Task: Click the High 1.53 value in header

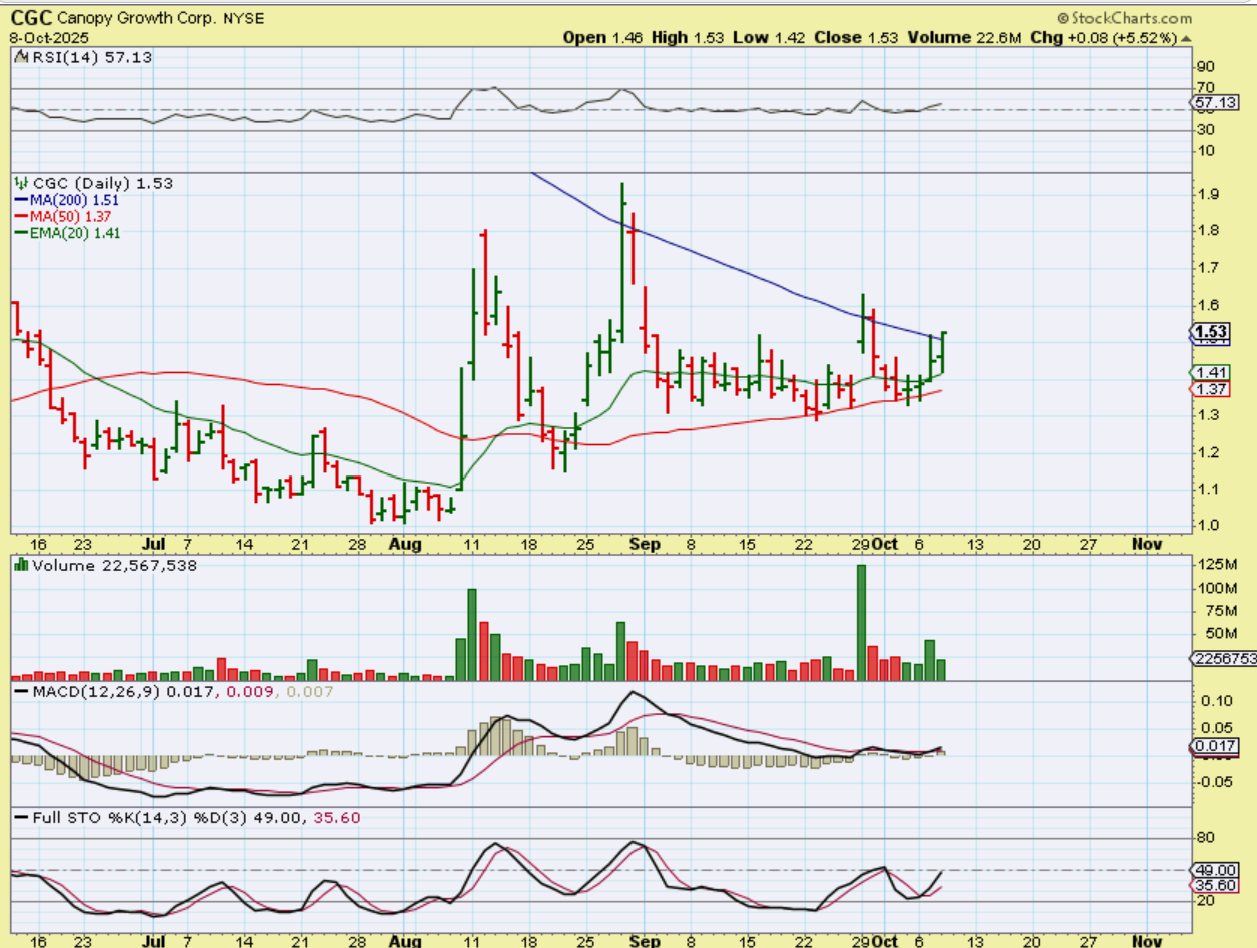Action: click(688, 37)
